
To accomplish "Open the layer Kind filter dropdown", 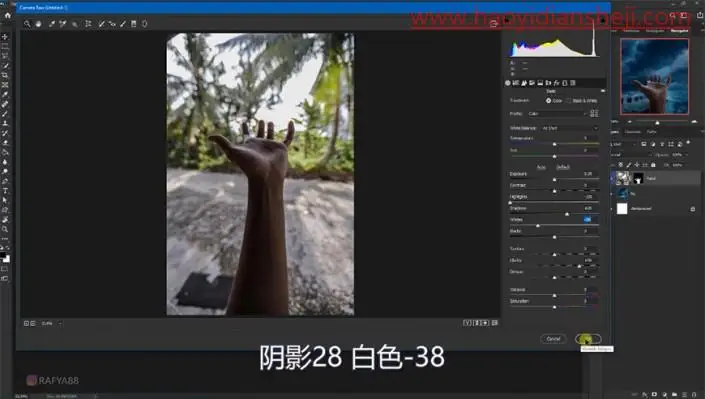I will click(624, 144).
